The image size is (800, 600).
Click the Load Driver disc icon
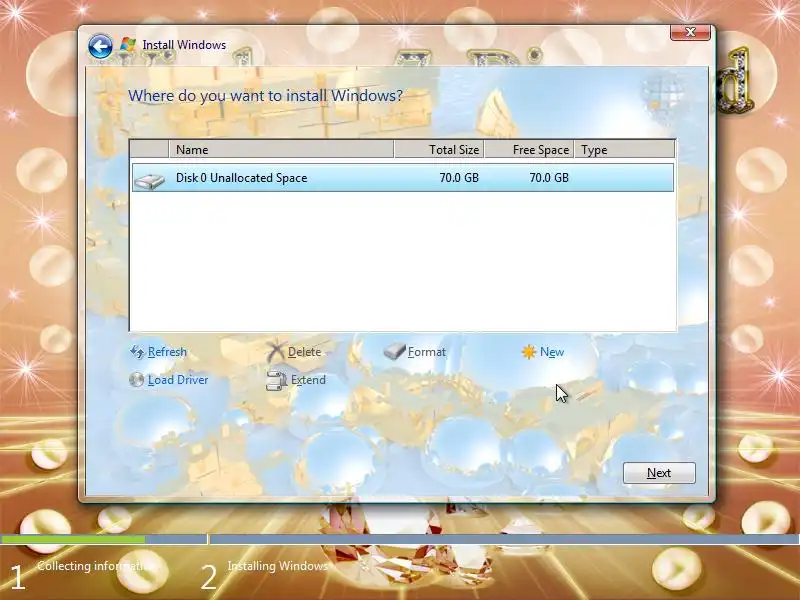tap(136, 380)
